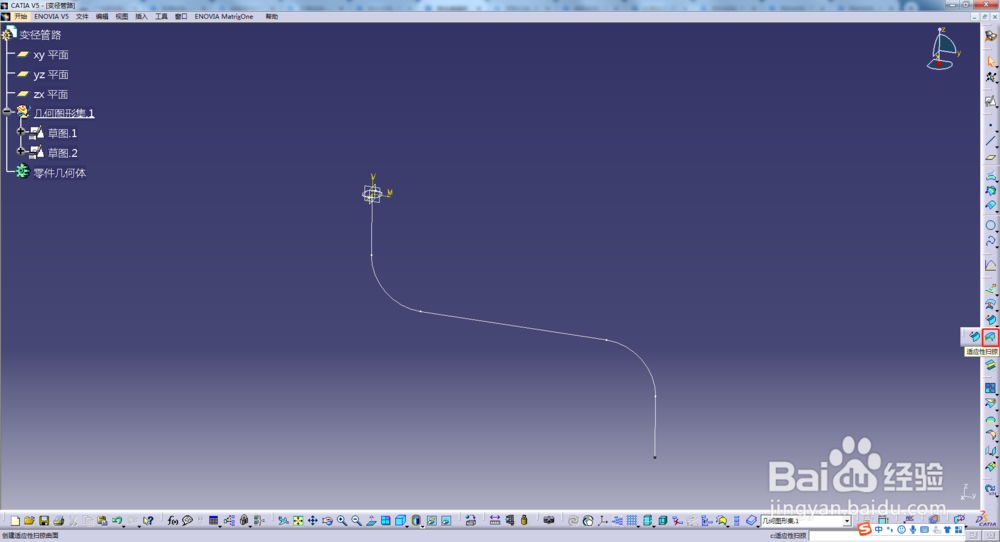Select the Rotate view tool

coord(327,521)
